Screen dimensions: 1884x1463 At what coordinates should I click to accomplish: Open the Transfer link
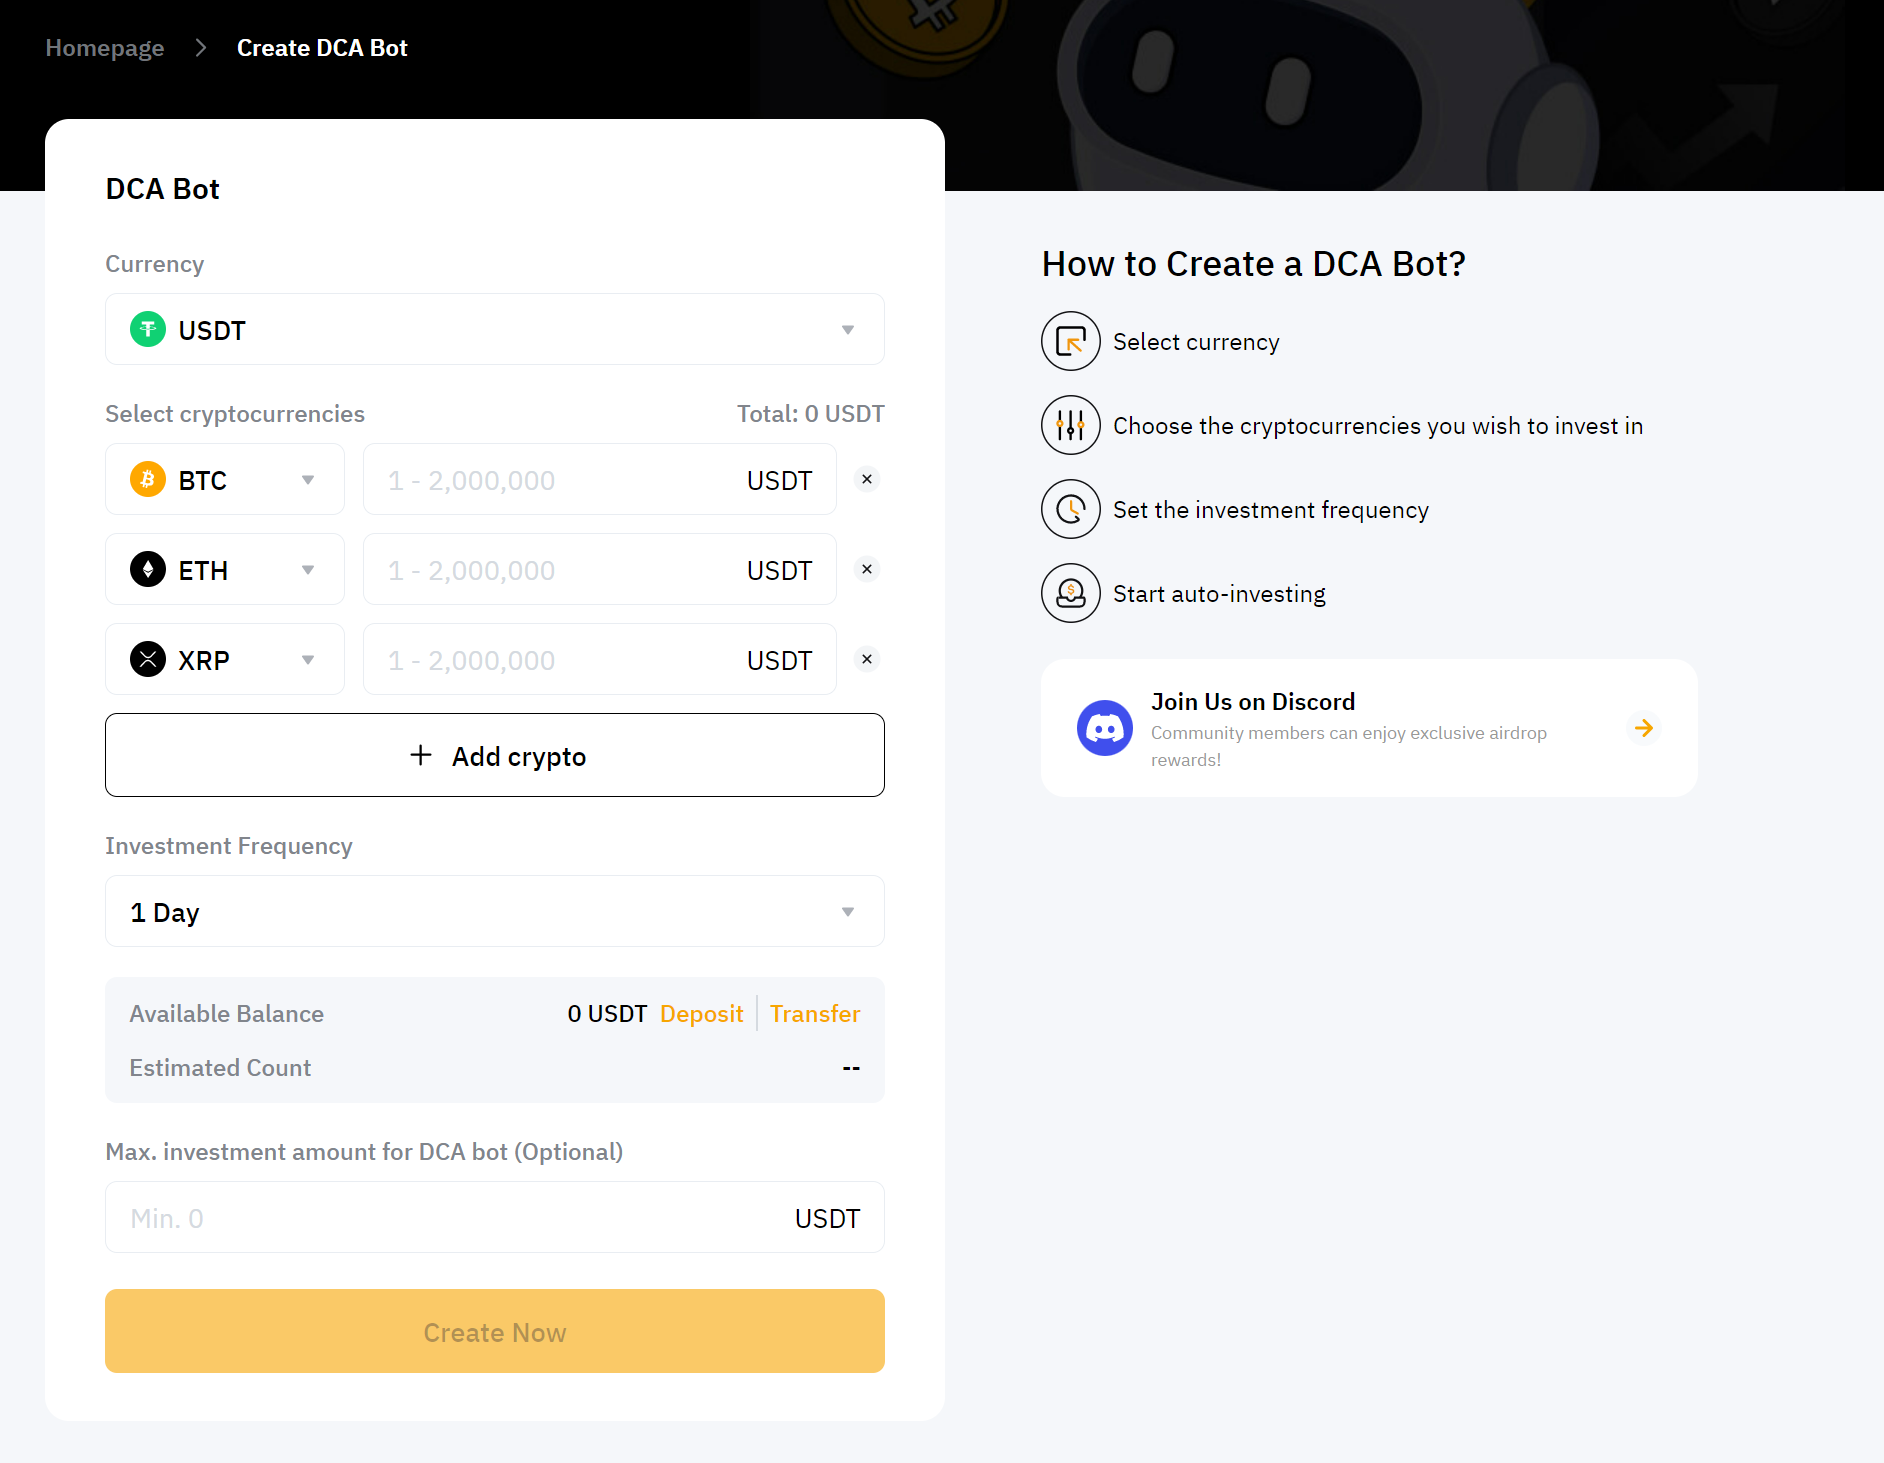(x=814, y=1014)
